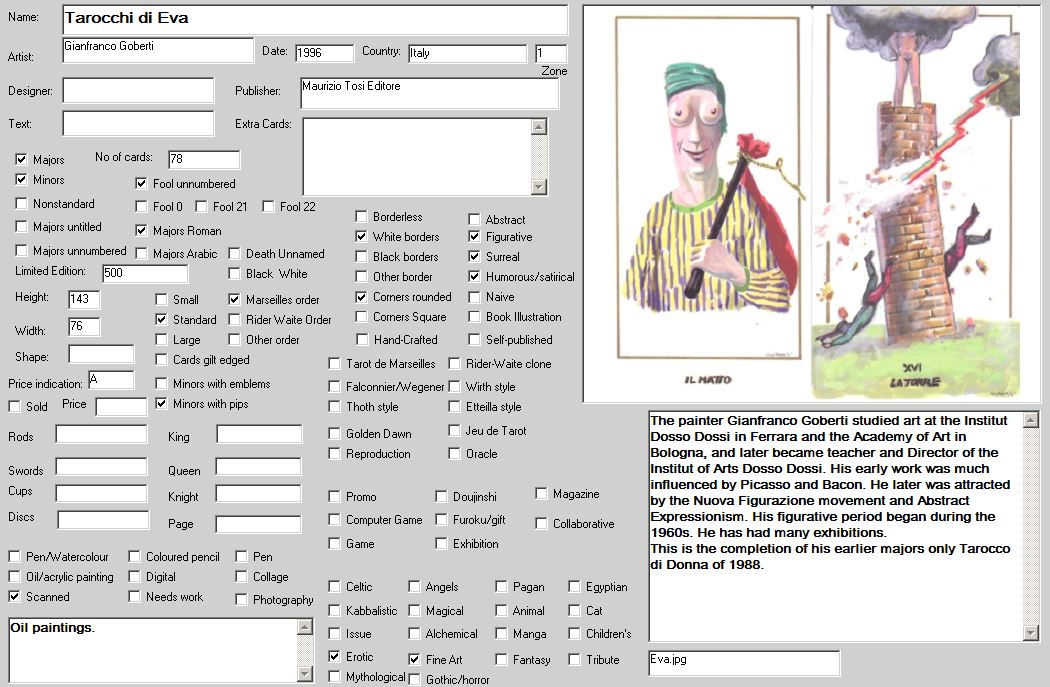Tick the Sold checkbox
Viewport: 1050px width, 687px height.
pyautogui.click(x=15, y=407)
